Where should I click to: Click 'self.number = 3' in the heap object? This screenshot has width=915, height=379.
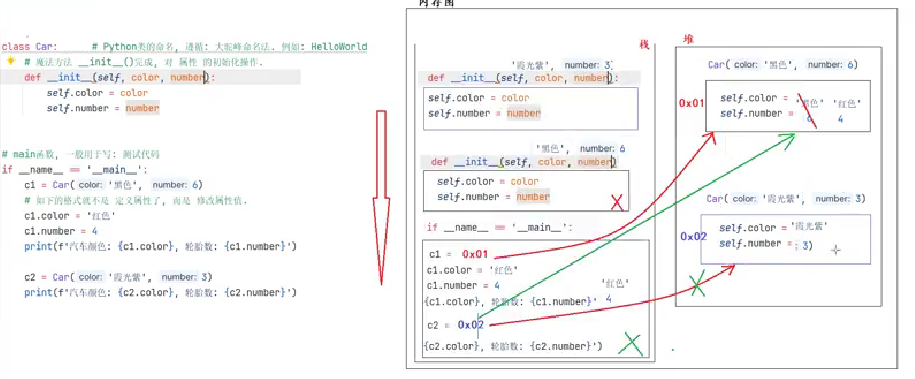[766, 244]
